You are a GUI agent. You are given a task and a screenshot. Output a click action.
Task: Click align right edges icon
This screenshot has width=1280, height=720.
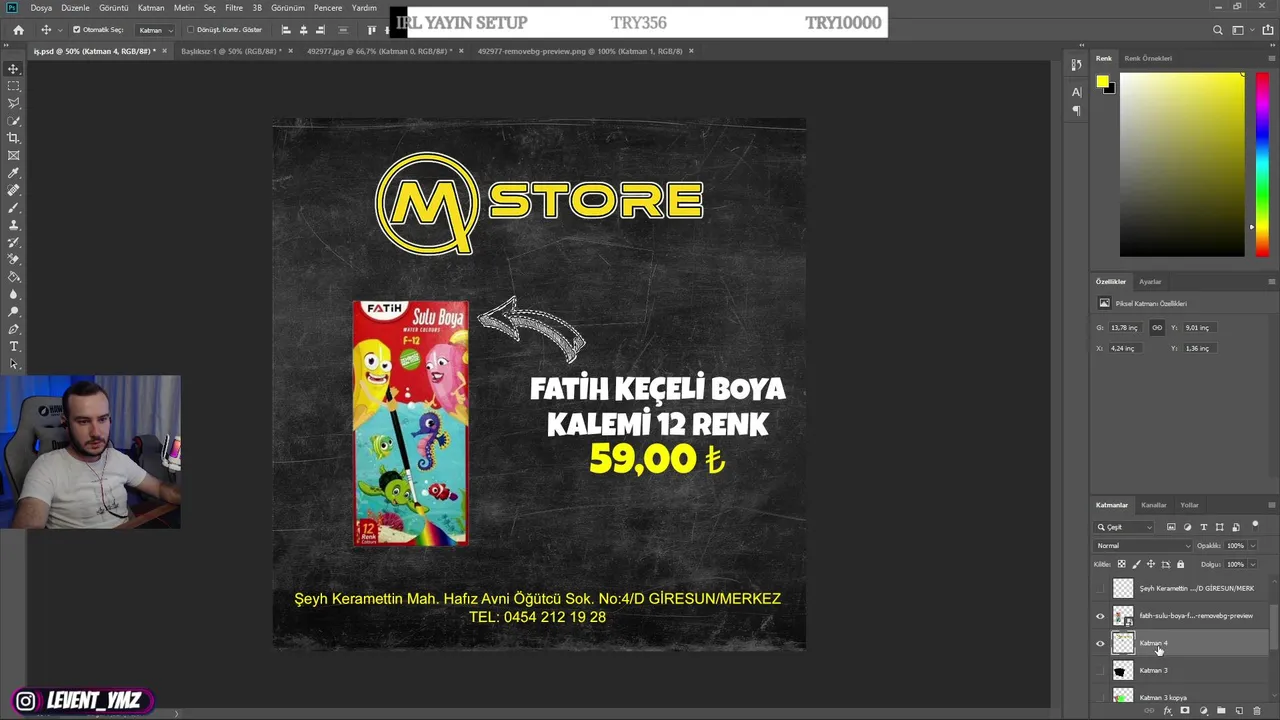click(321, 30)
